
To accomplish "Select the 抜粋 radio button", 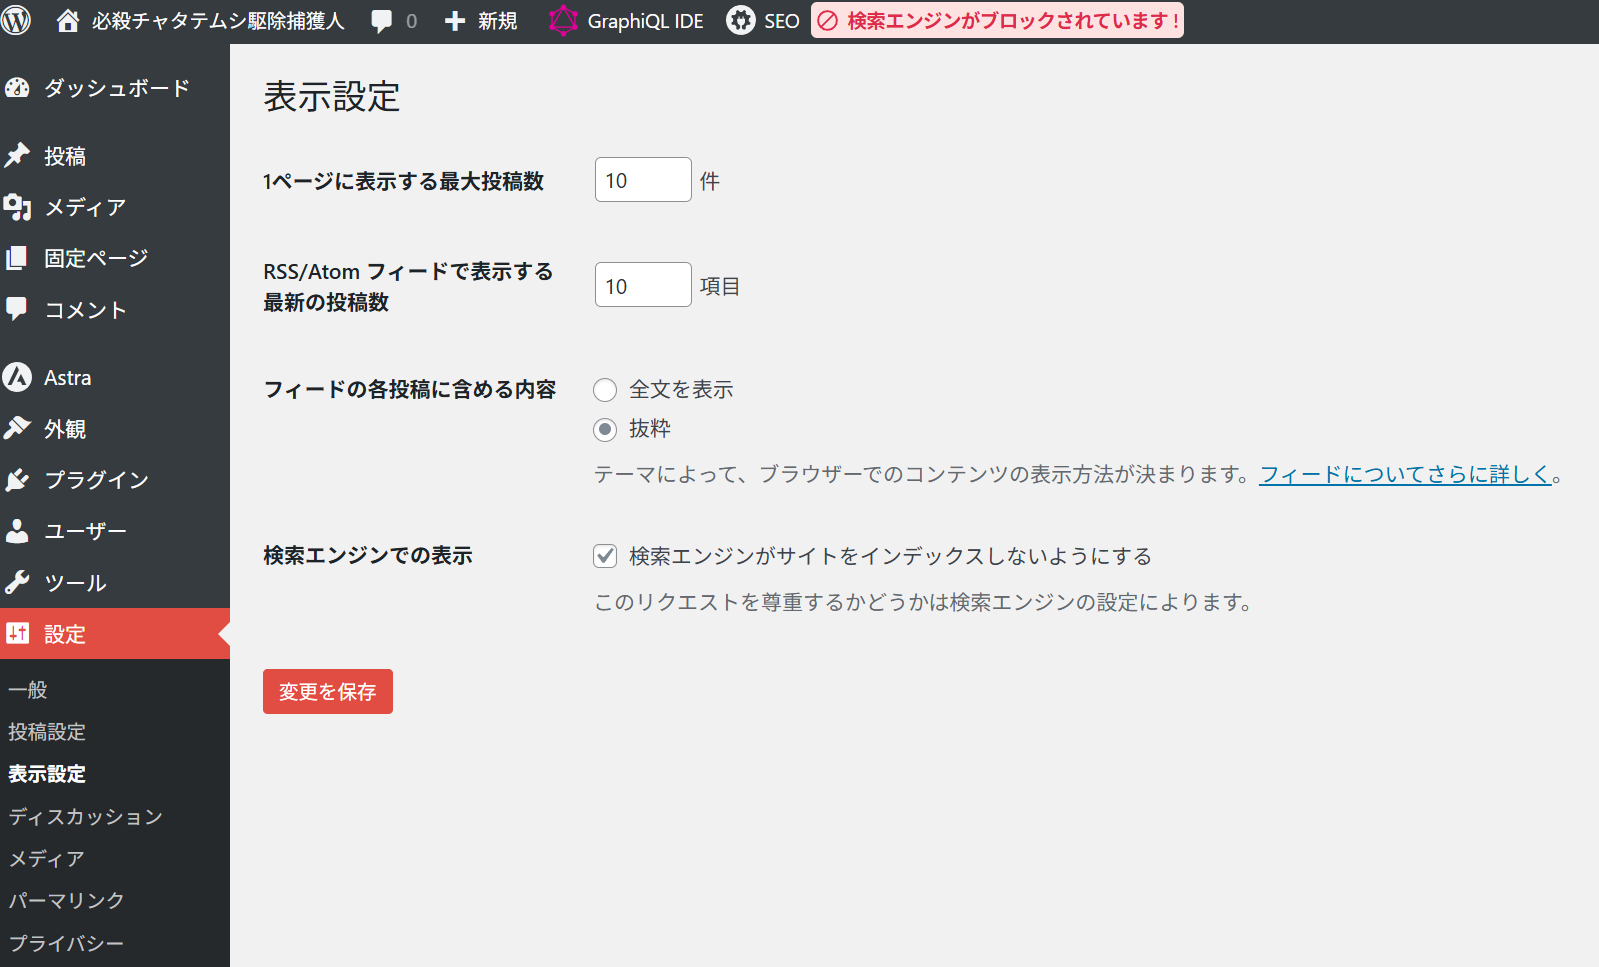I will click(x=605, y=430).
